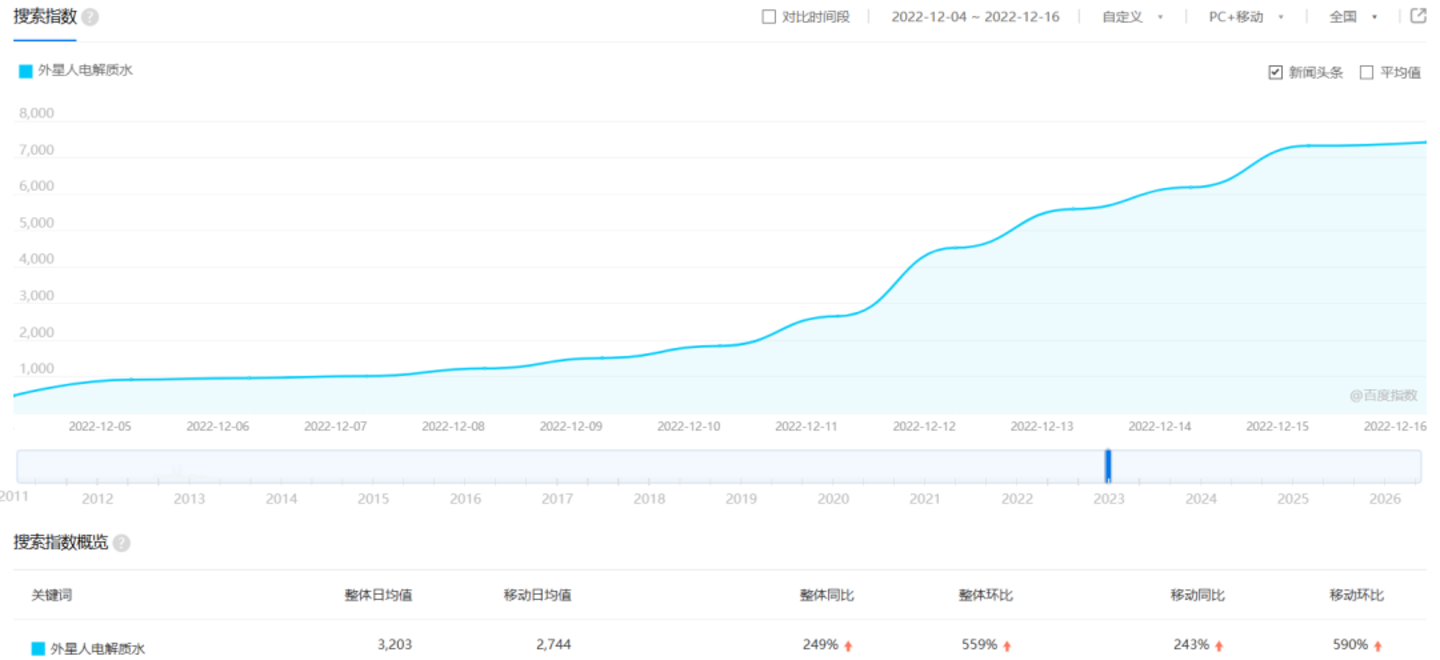Image resolution: width=1440 pixels, height=660 pixels.
Task: Click the 2022-12-04 ~ 2022-12-16 date range
Action: (975, 17)
